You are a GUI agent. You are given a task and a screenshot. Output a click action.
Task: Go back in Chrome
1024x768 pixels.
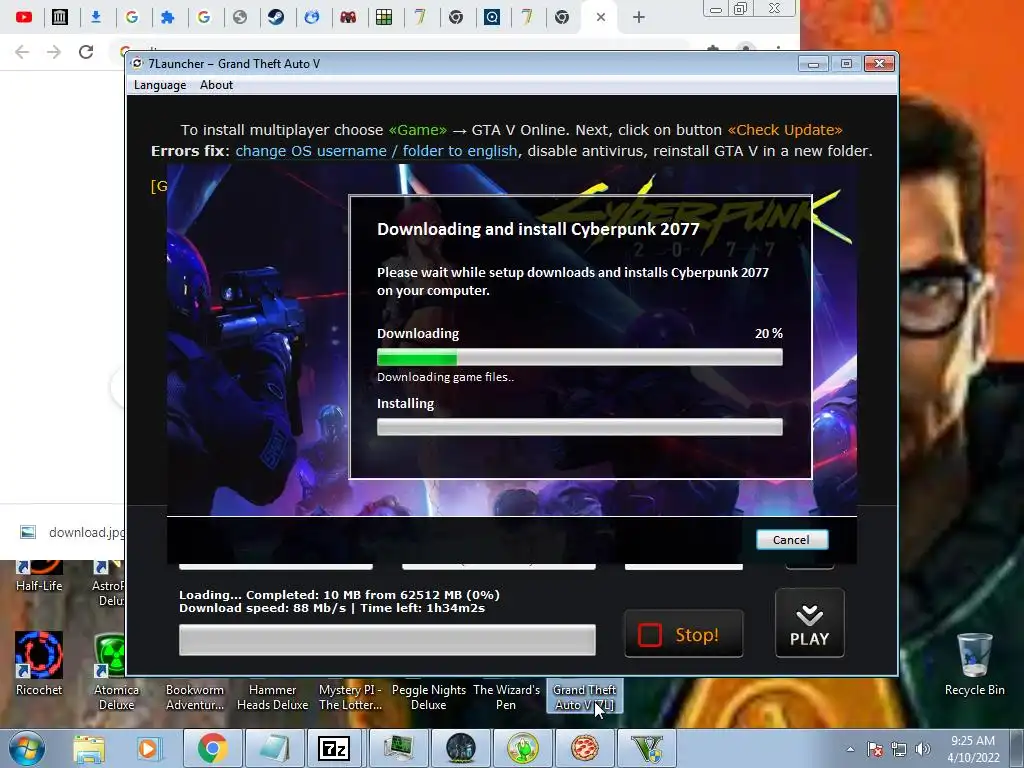(x=22, y=52)
